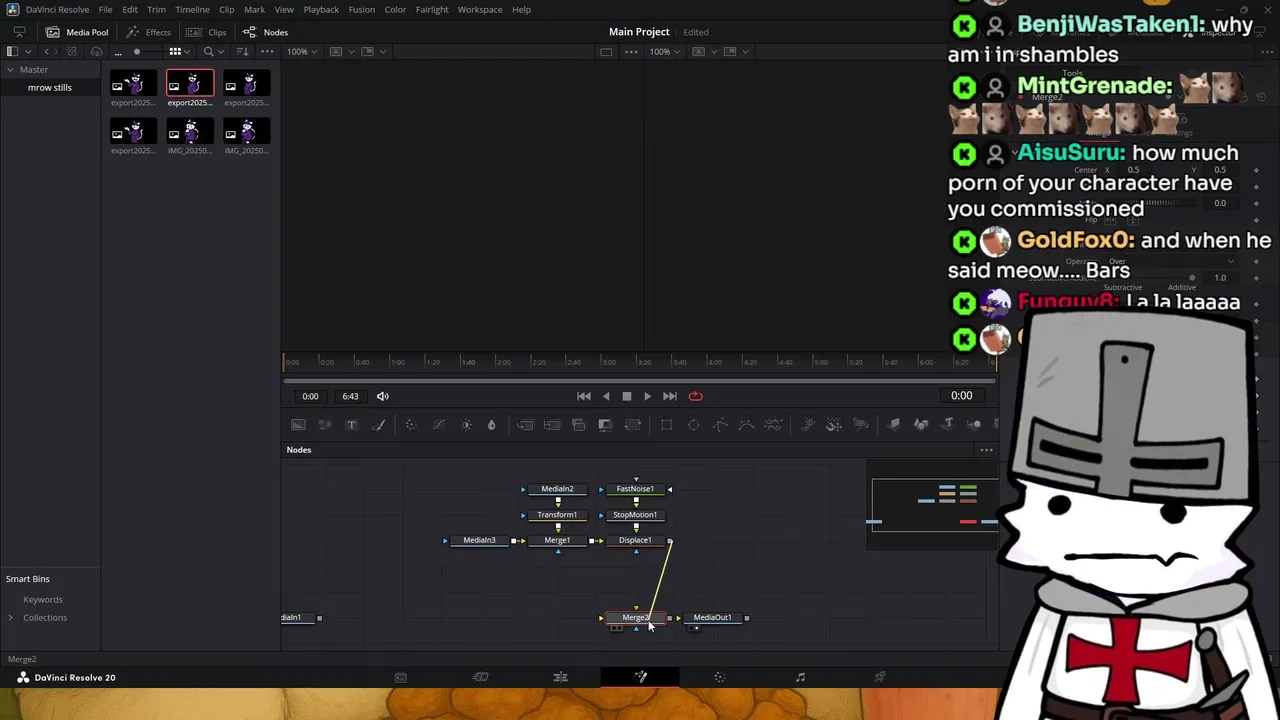Expand the Collections smart bin
The image size is (1280, 720).
(10, 617)
